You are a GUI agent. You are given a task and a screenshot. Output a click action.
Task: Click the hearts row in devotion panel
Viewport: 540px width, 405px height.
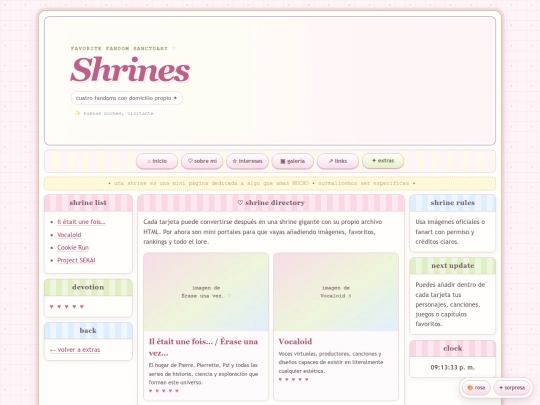(x=67, y=307)
